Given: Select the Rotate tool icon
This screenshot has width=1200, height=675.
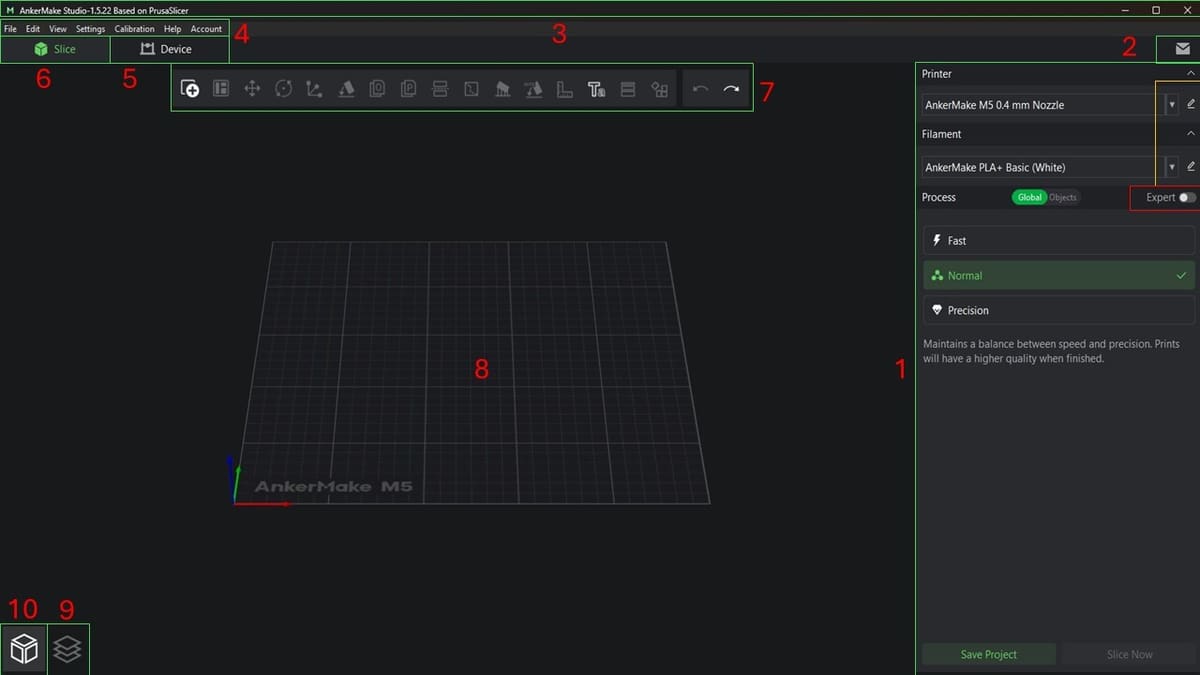Looking at the screenshot, I should [283, 89].
